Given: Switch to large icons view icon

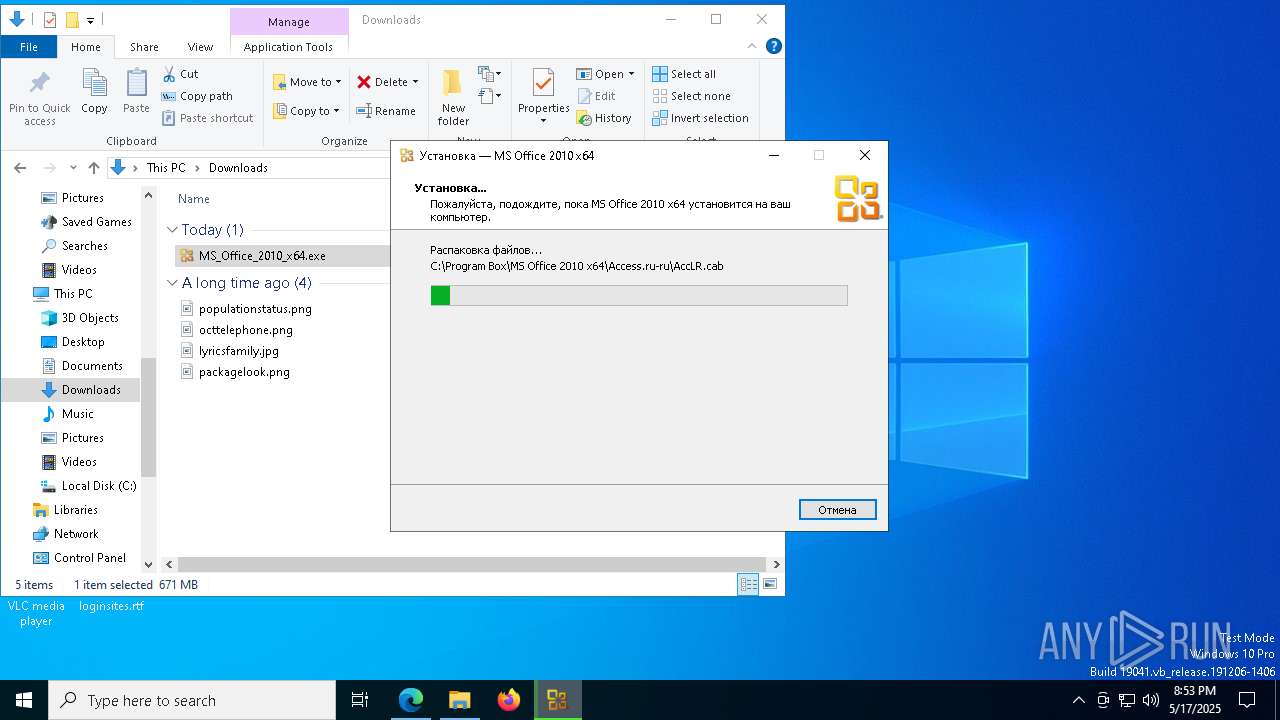Looking at the screenshot, I should click(x=770, y=585).
